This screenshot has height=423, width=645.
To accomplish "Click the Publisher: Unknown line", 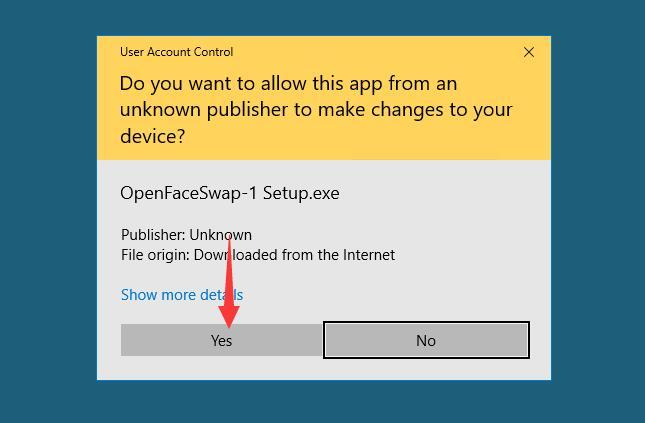I will coord(186,235).
